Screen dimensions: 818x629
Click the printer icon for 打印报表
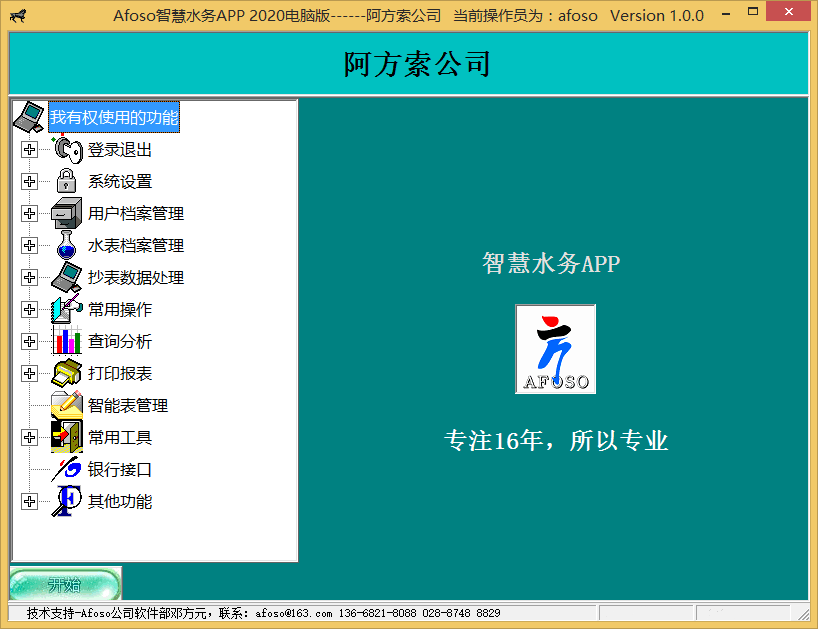pos(67,373)
